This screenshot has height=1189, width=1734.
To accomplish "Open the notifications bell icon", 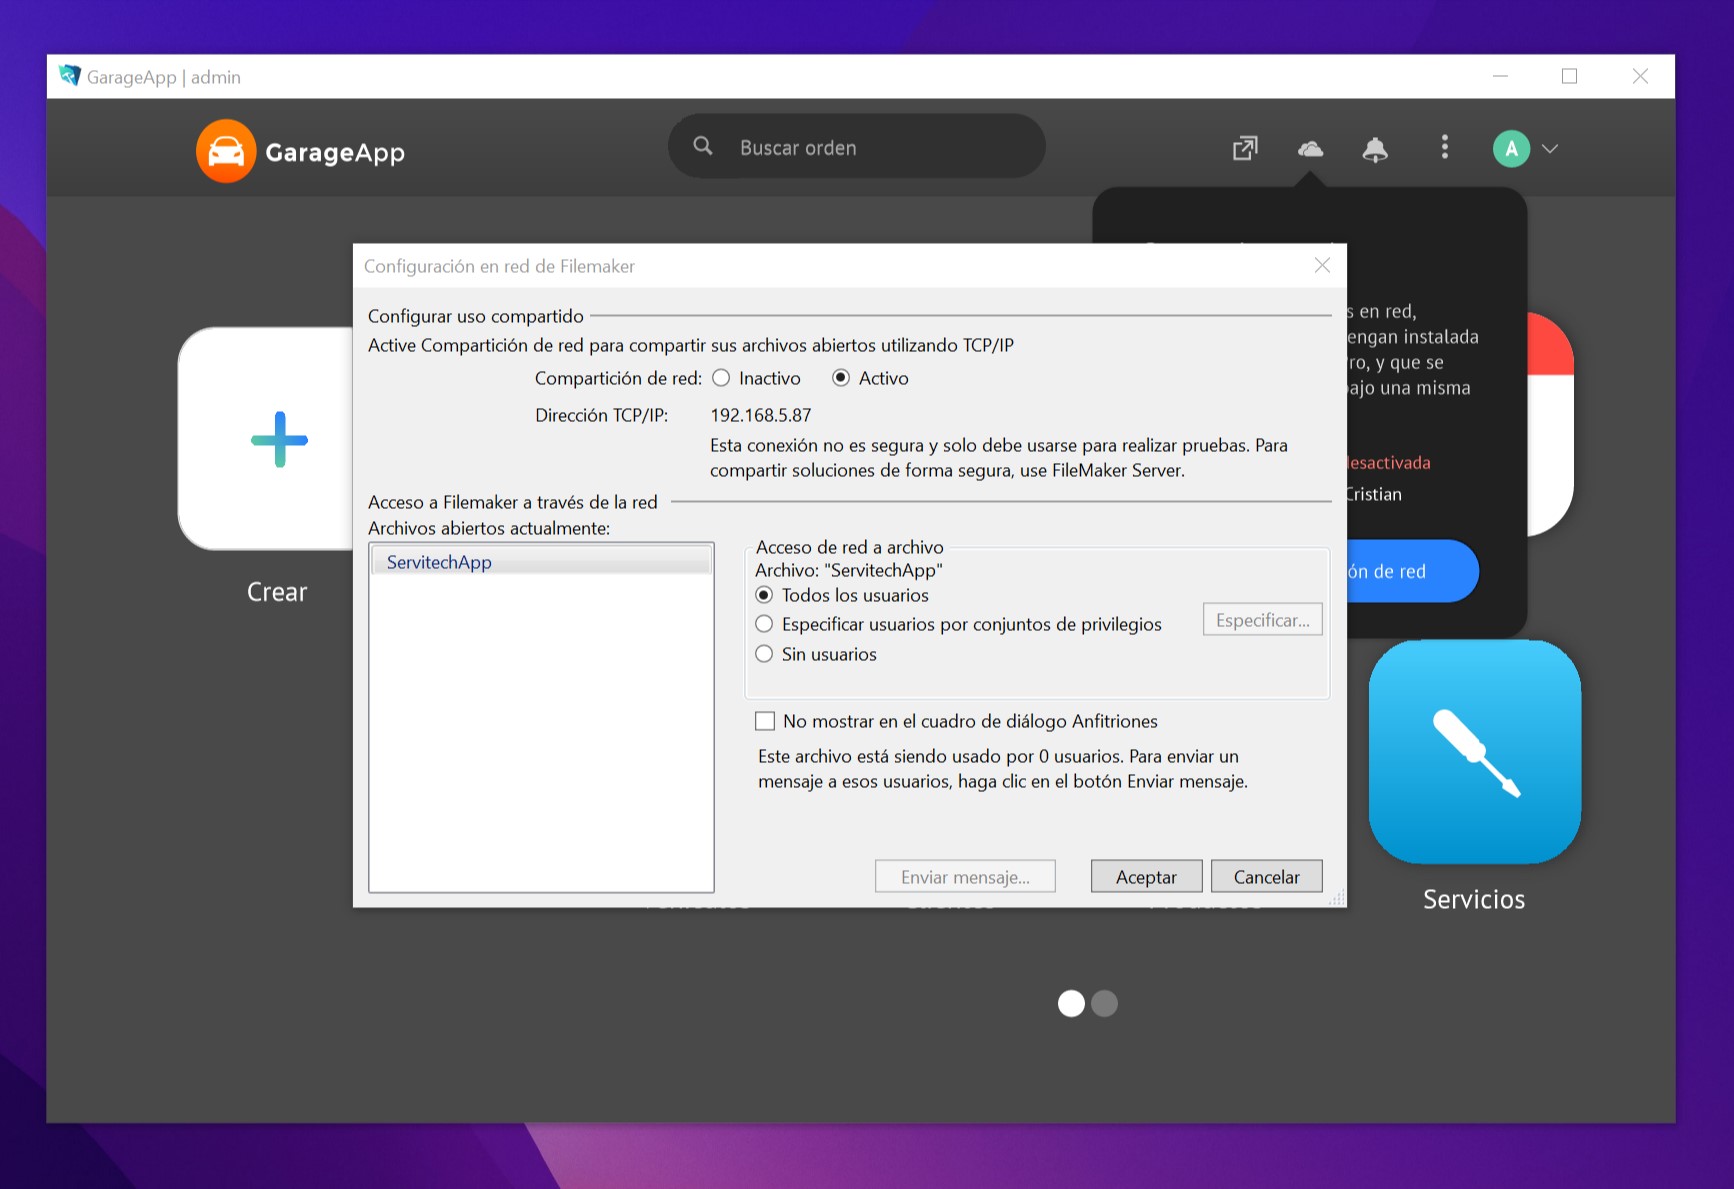I will coord(1375,148).
